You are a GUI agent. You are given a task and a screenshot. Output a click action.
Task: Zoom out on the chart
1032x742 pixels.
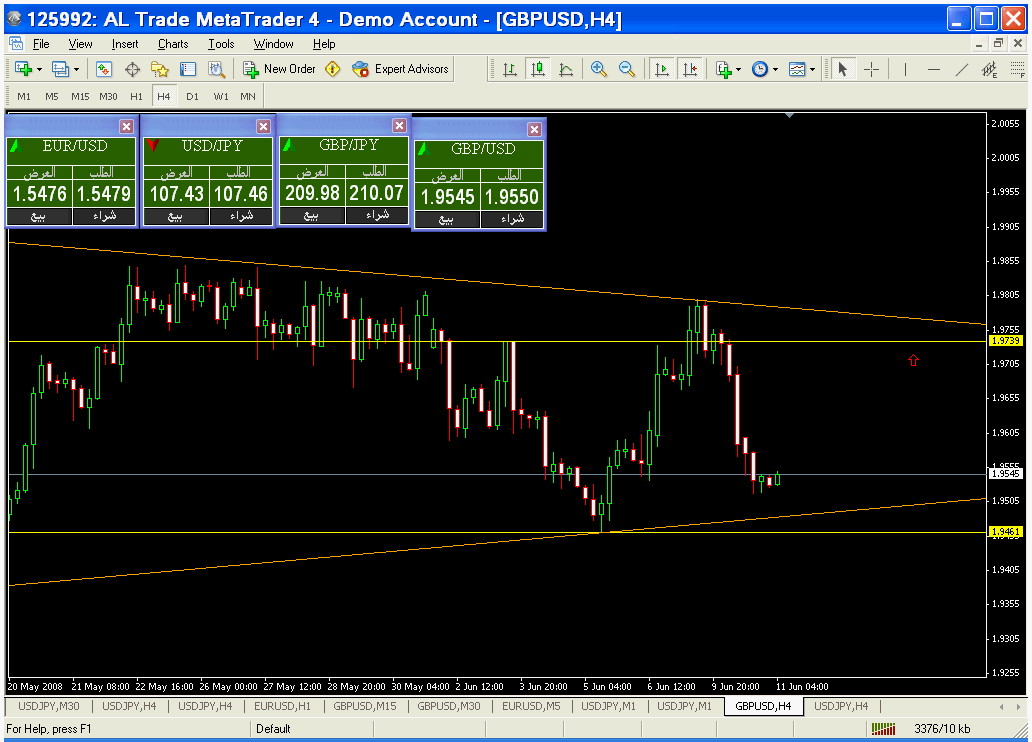click(627, 69)
